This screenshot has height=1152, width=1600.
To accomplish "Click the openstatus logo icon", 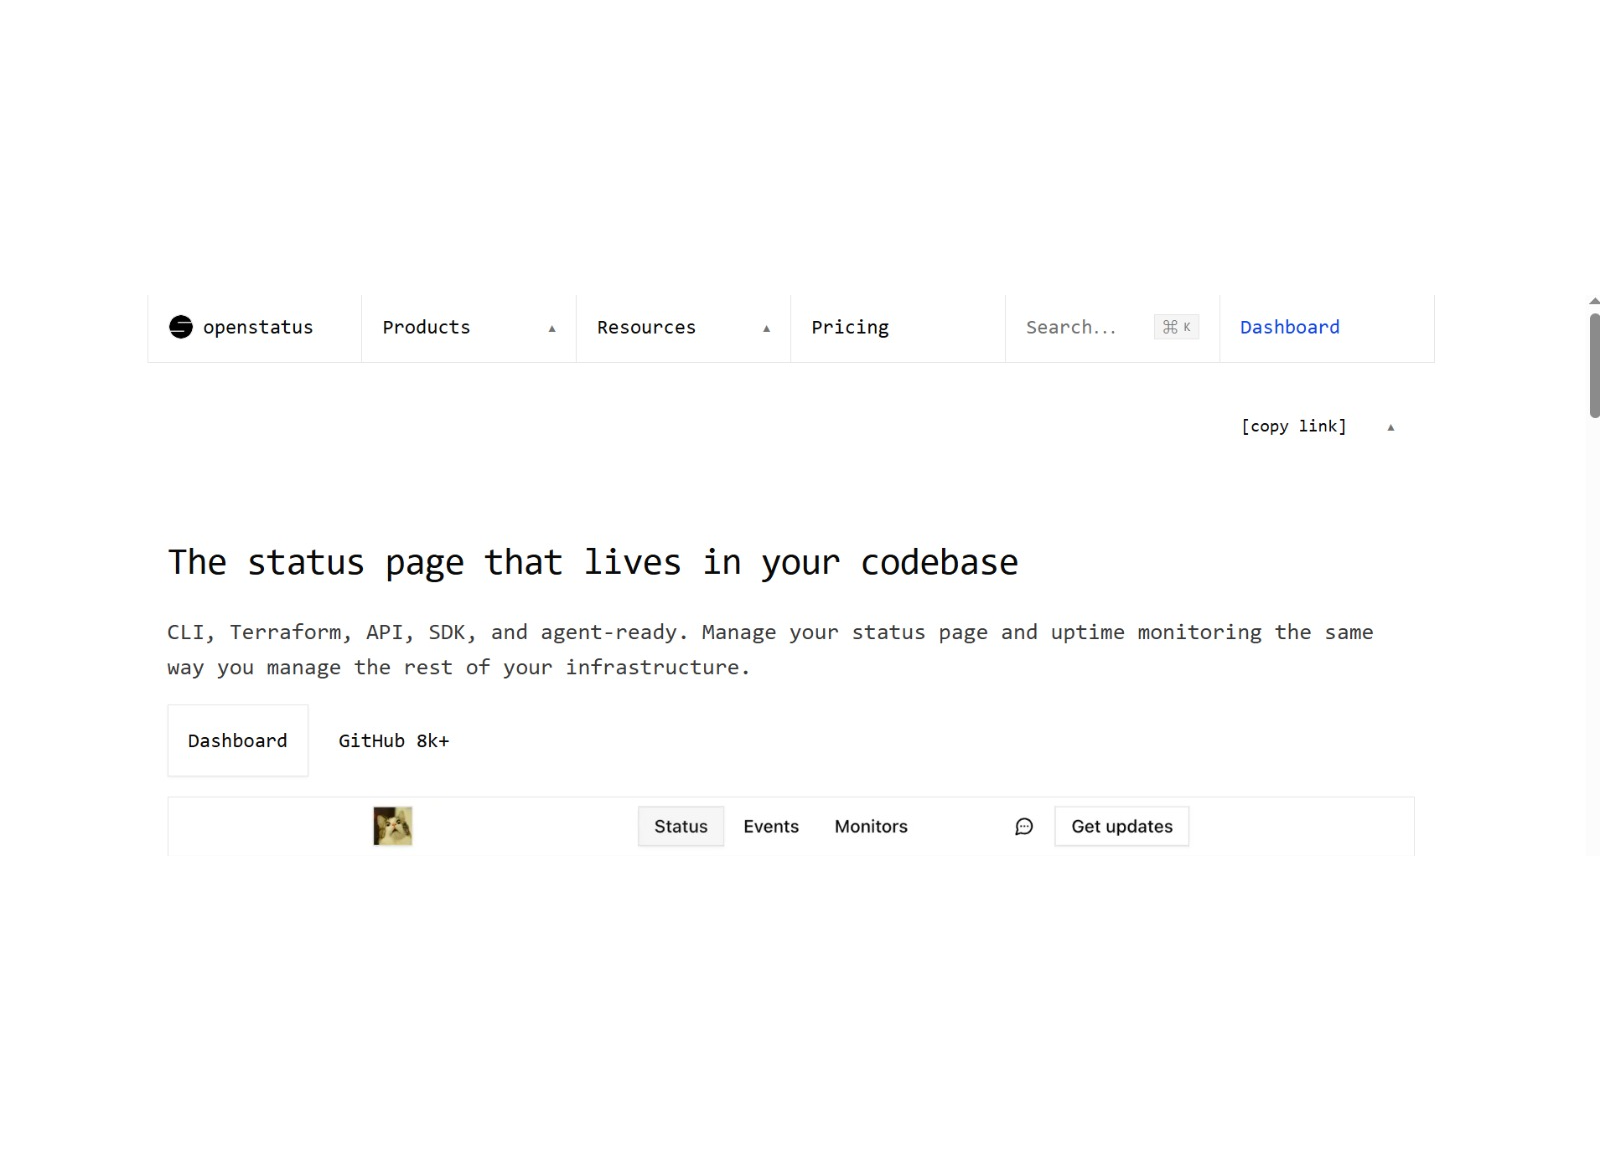I will 180,327.
